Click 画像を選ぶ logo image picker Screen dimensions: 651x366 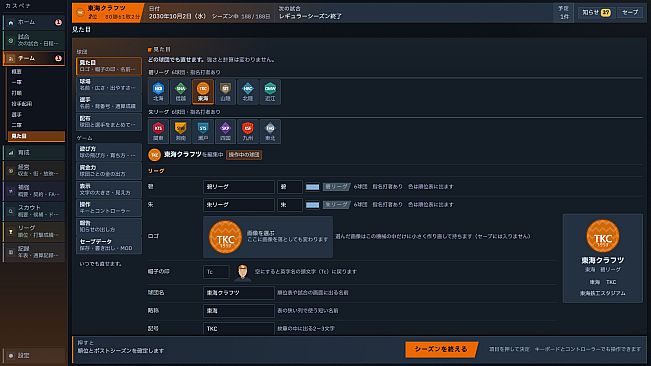[x=268, y=237]
